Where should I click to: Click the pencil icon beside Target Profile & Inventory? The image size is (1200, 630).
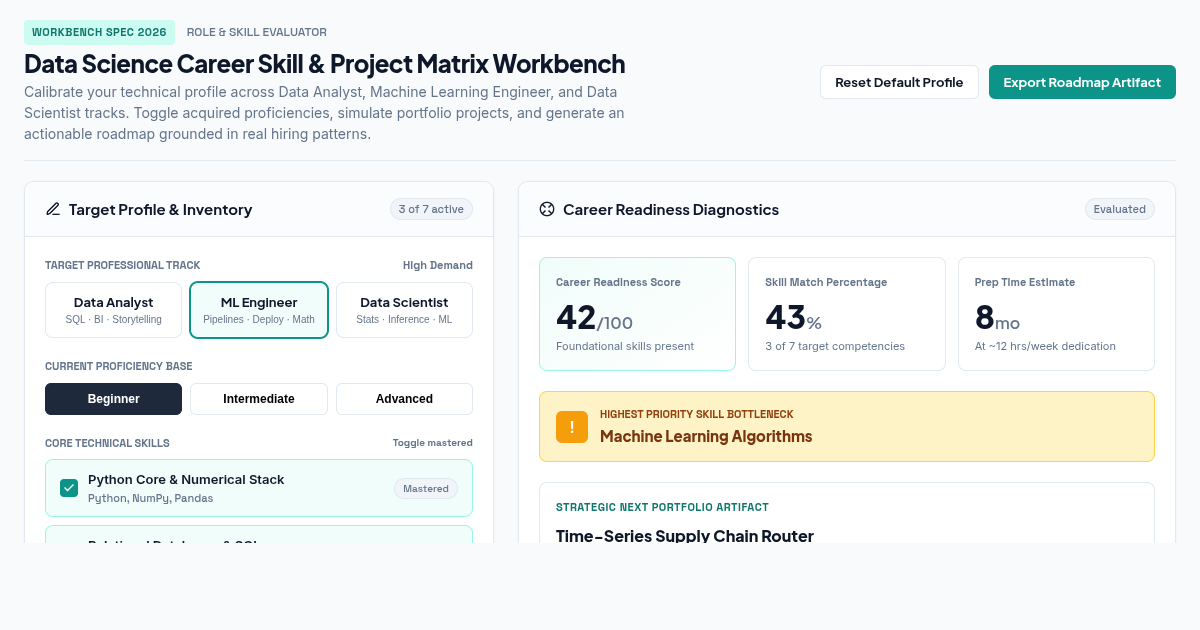tap(53, 209)
